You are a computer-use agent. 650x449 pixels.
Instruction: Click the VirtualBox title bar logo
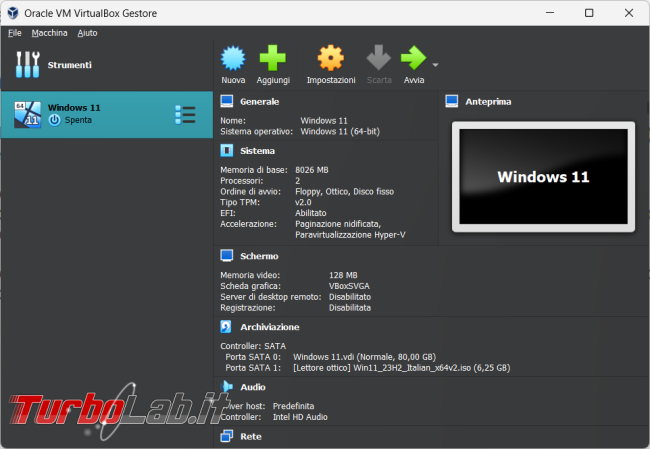[13, 13]
